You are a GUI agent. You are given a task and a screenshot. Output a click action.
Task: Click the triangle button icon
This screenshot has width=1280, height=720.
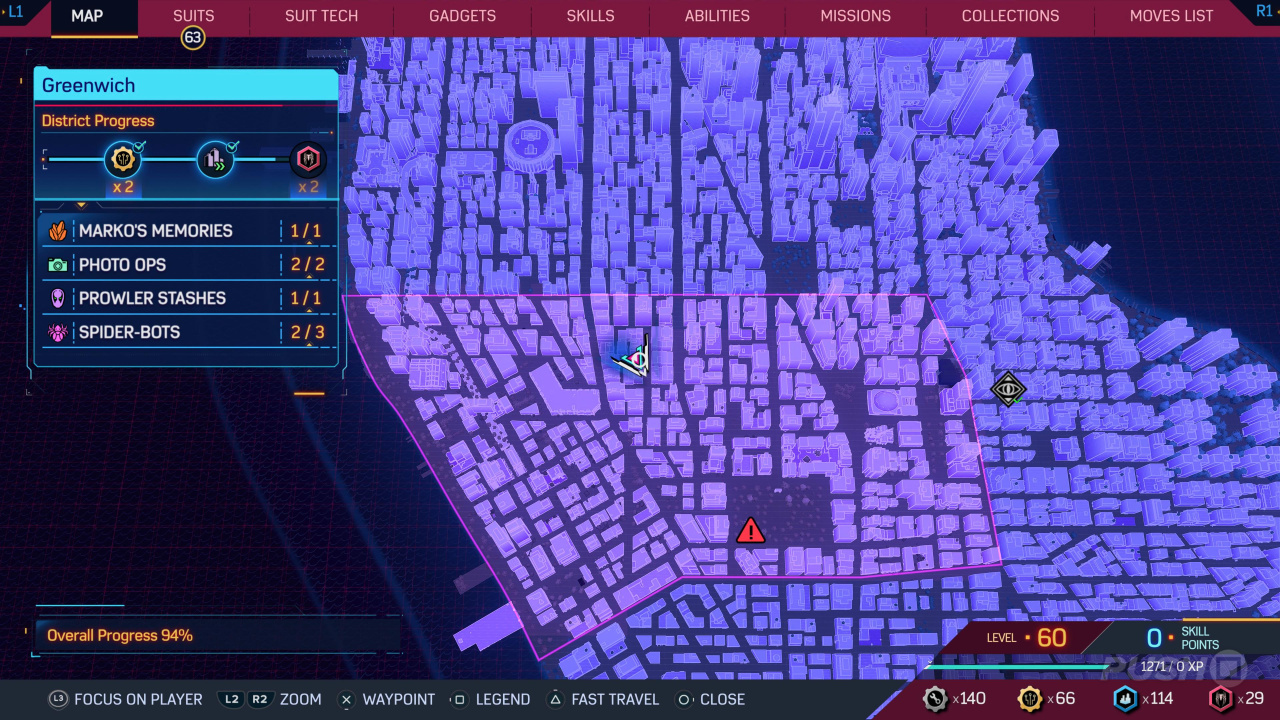pos(554,700)
